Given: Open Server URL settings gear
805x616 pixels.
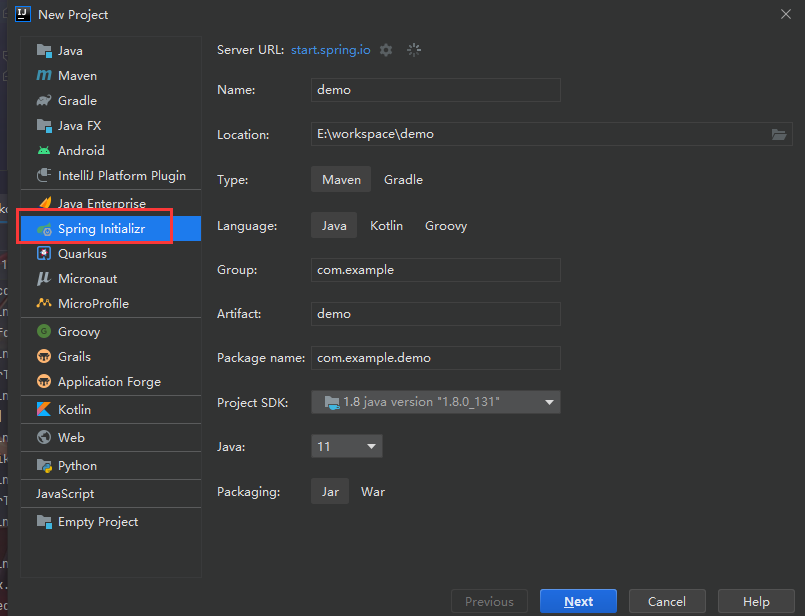Looking at the screenshot, I should click(386, 50).
